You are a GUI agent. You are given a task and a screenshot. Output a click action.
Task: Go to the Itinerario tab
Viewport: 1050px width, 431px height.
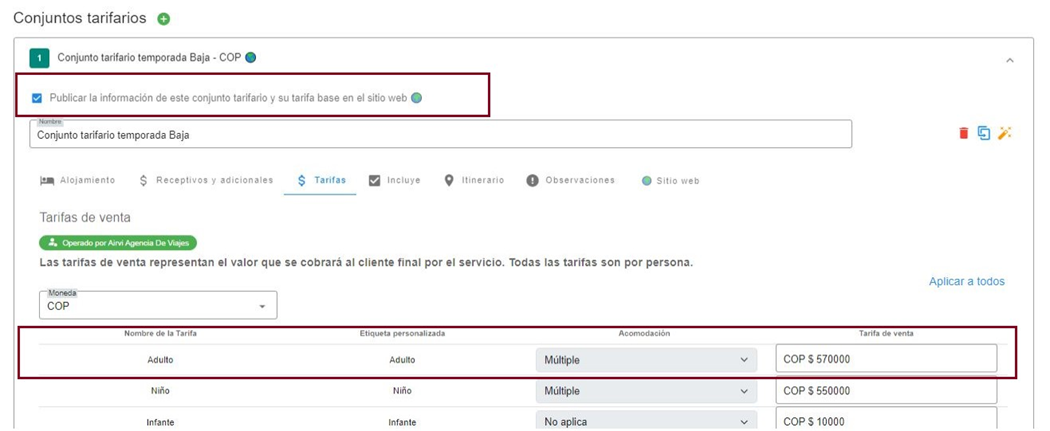473,181
